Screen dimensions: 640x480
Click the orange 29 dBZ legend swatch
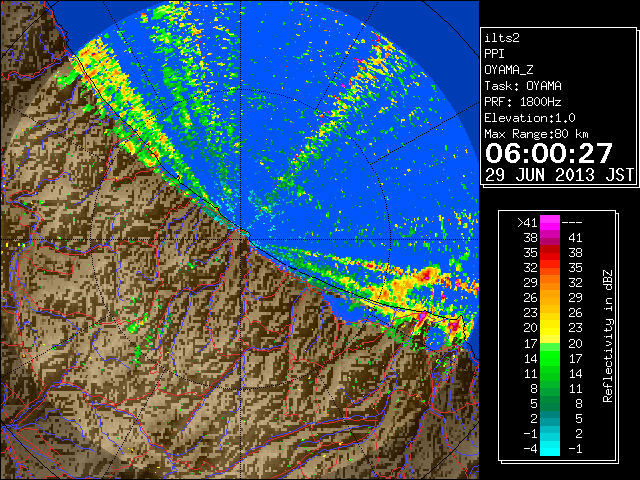click(550, 282)
